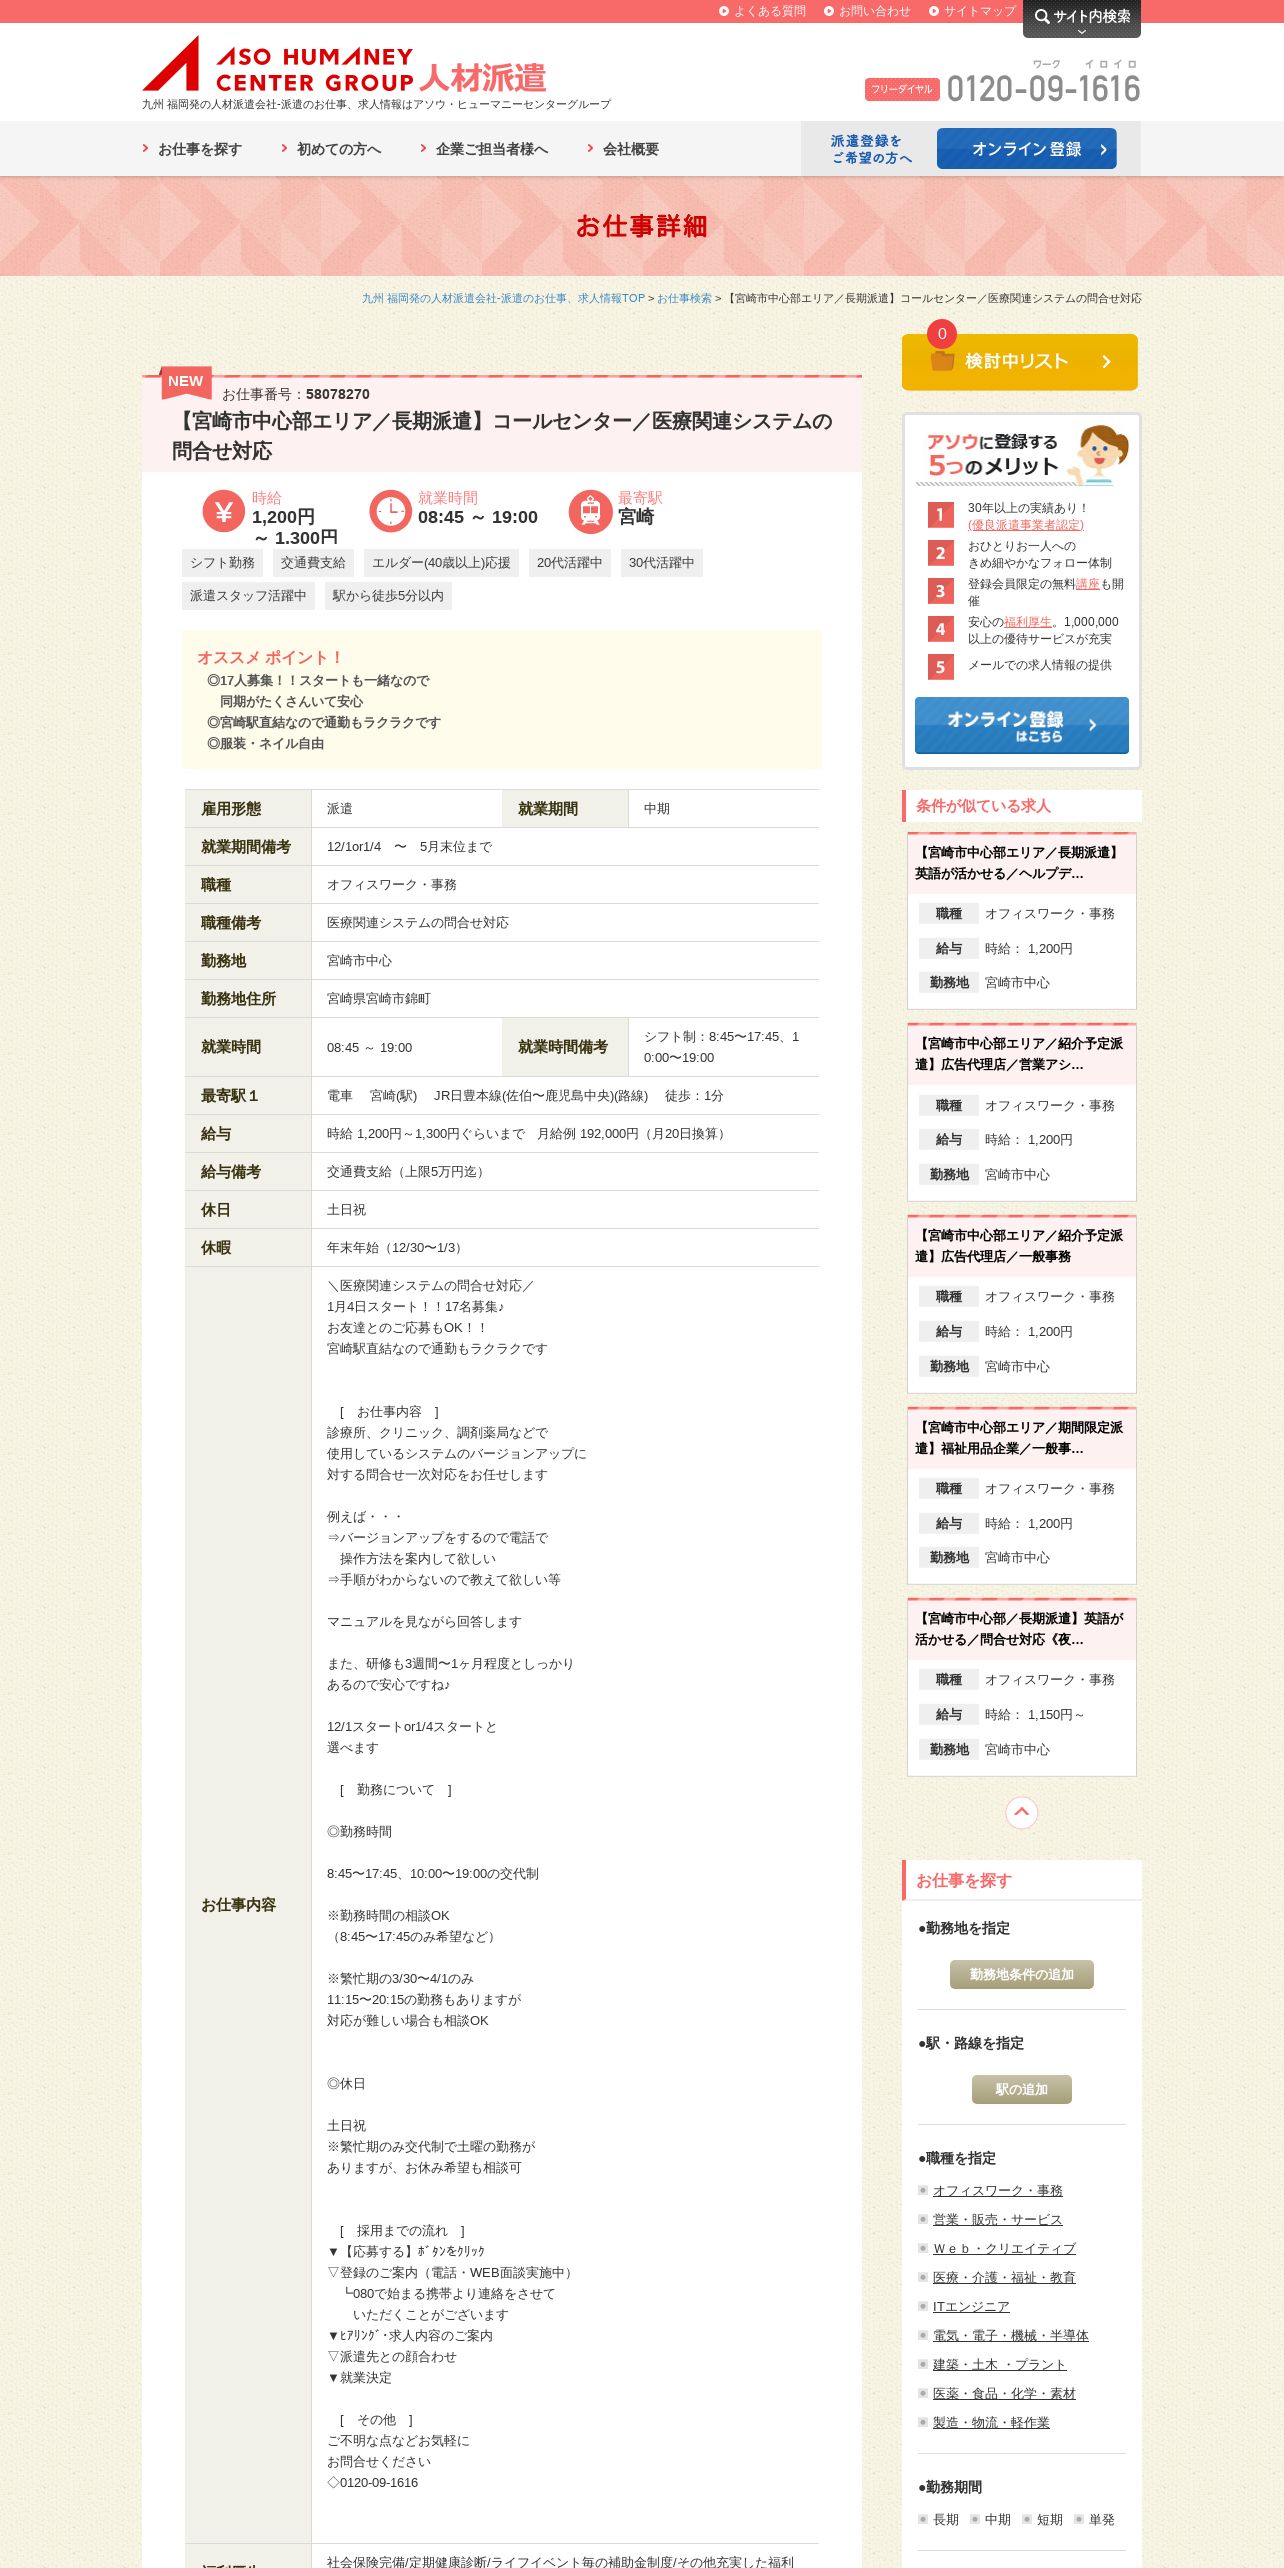
Task: Click job number 58078270
Action: (x=338, y=394)
